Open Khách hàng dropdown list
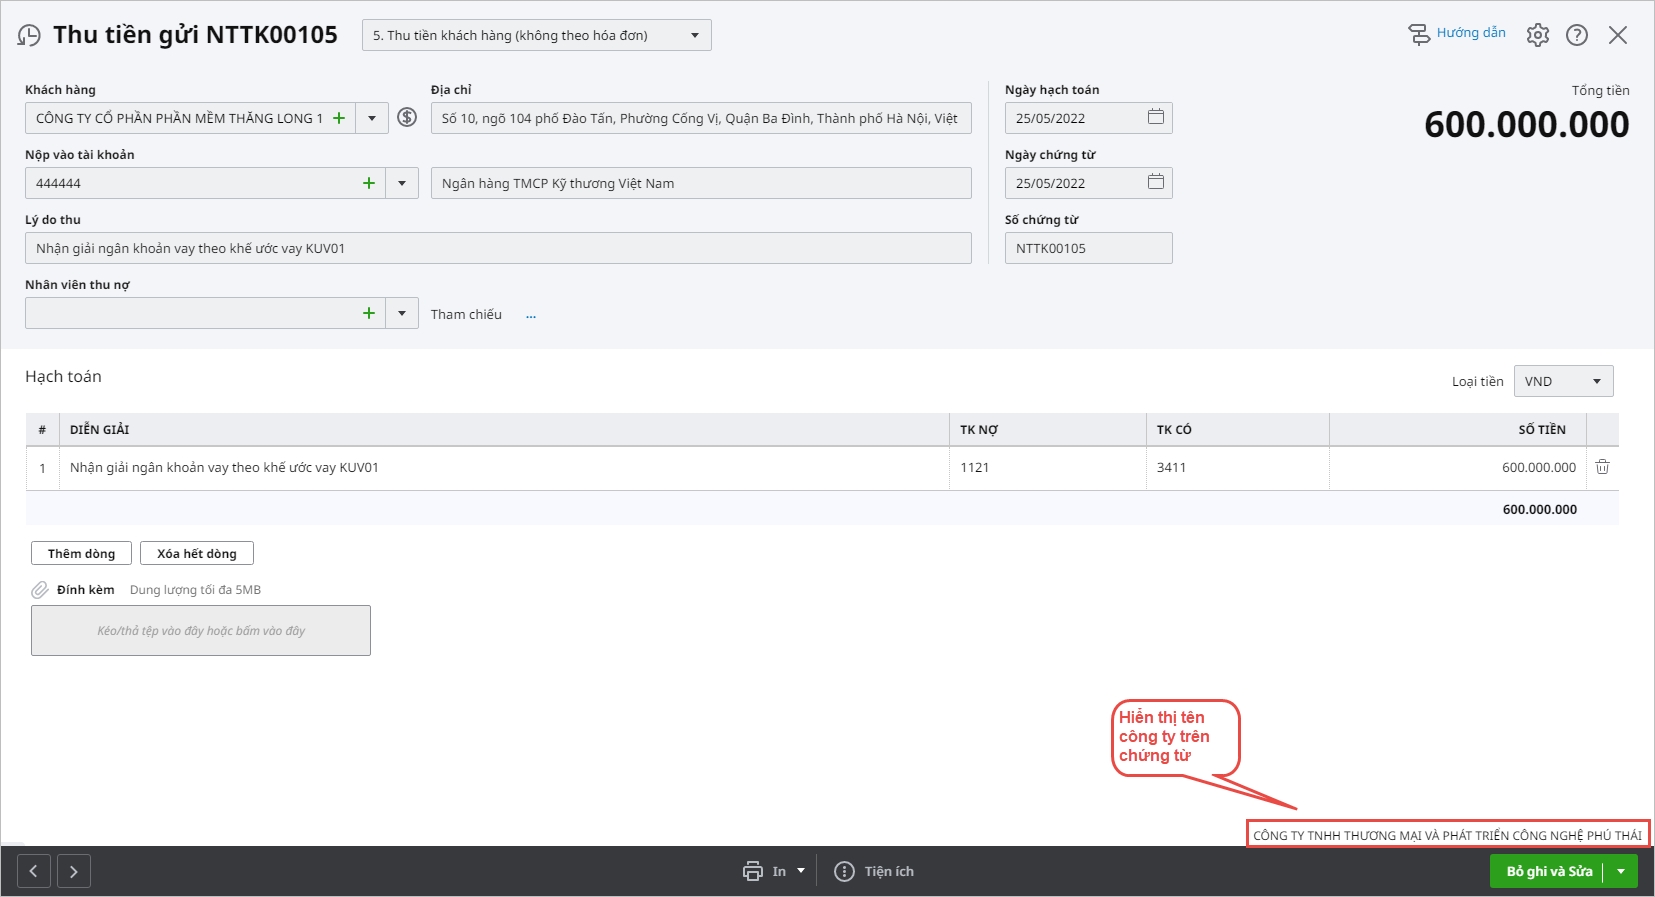 coord(372,118)
